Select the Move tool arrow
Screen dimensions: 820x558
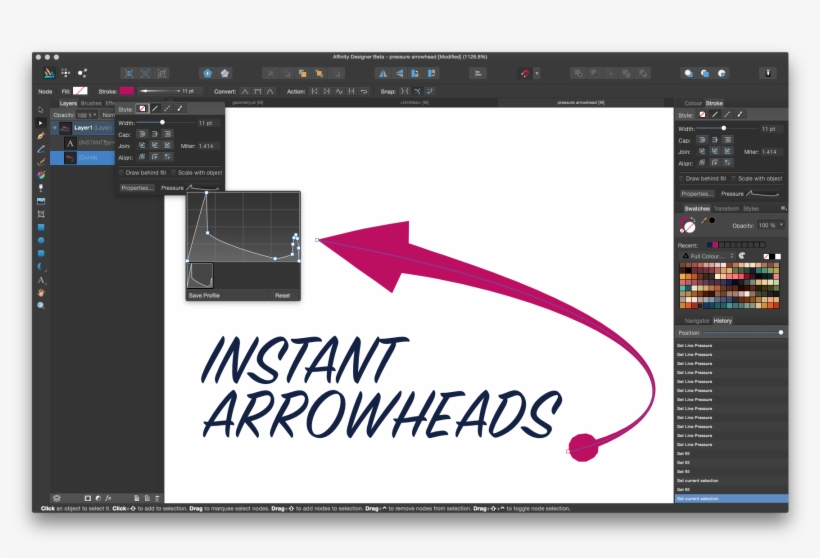point(41,110)
